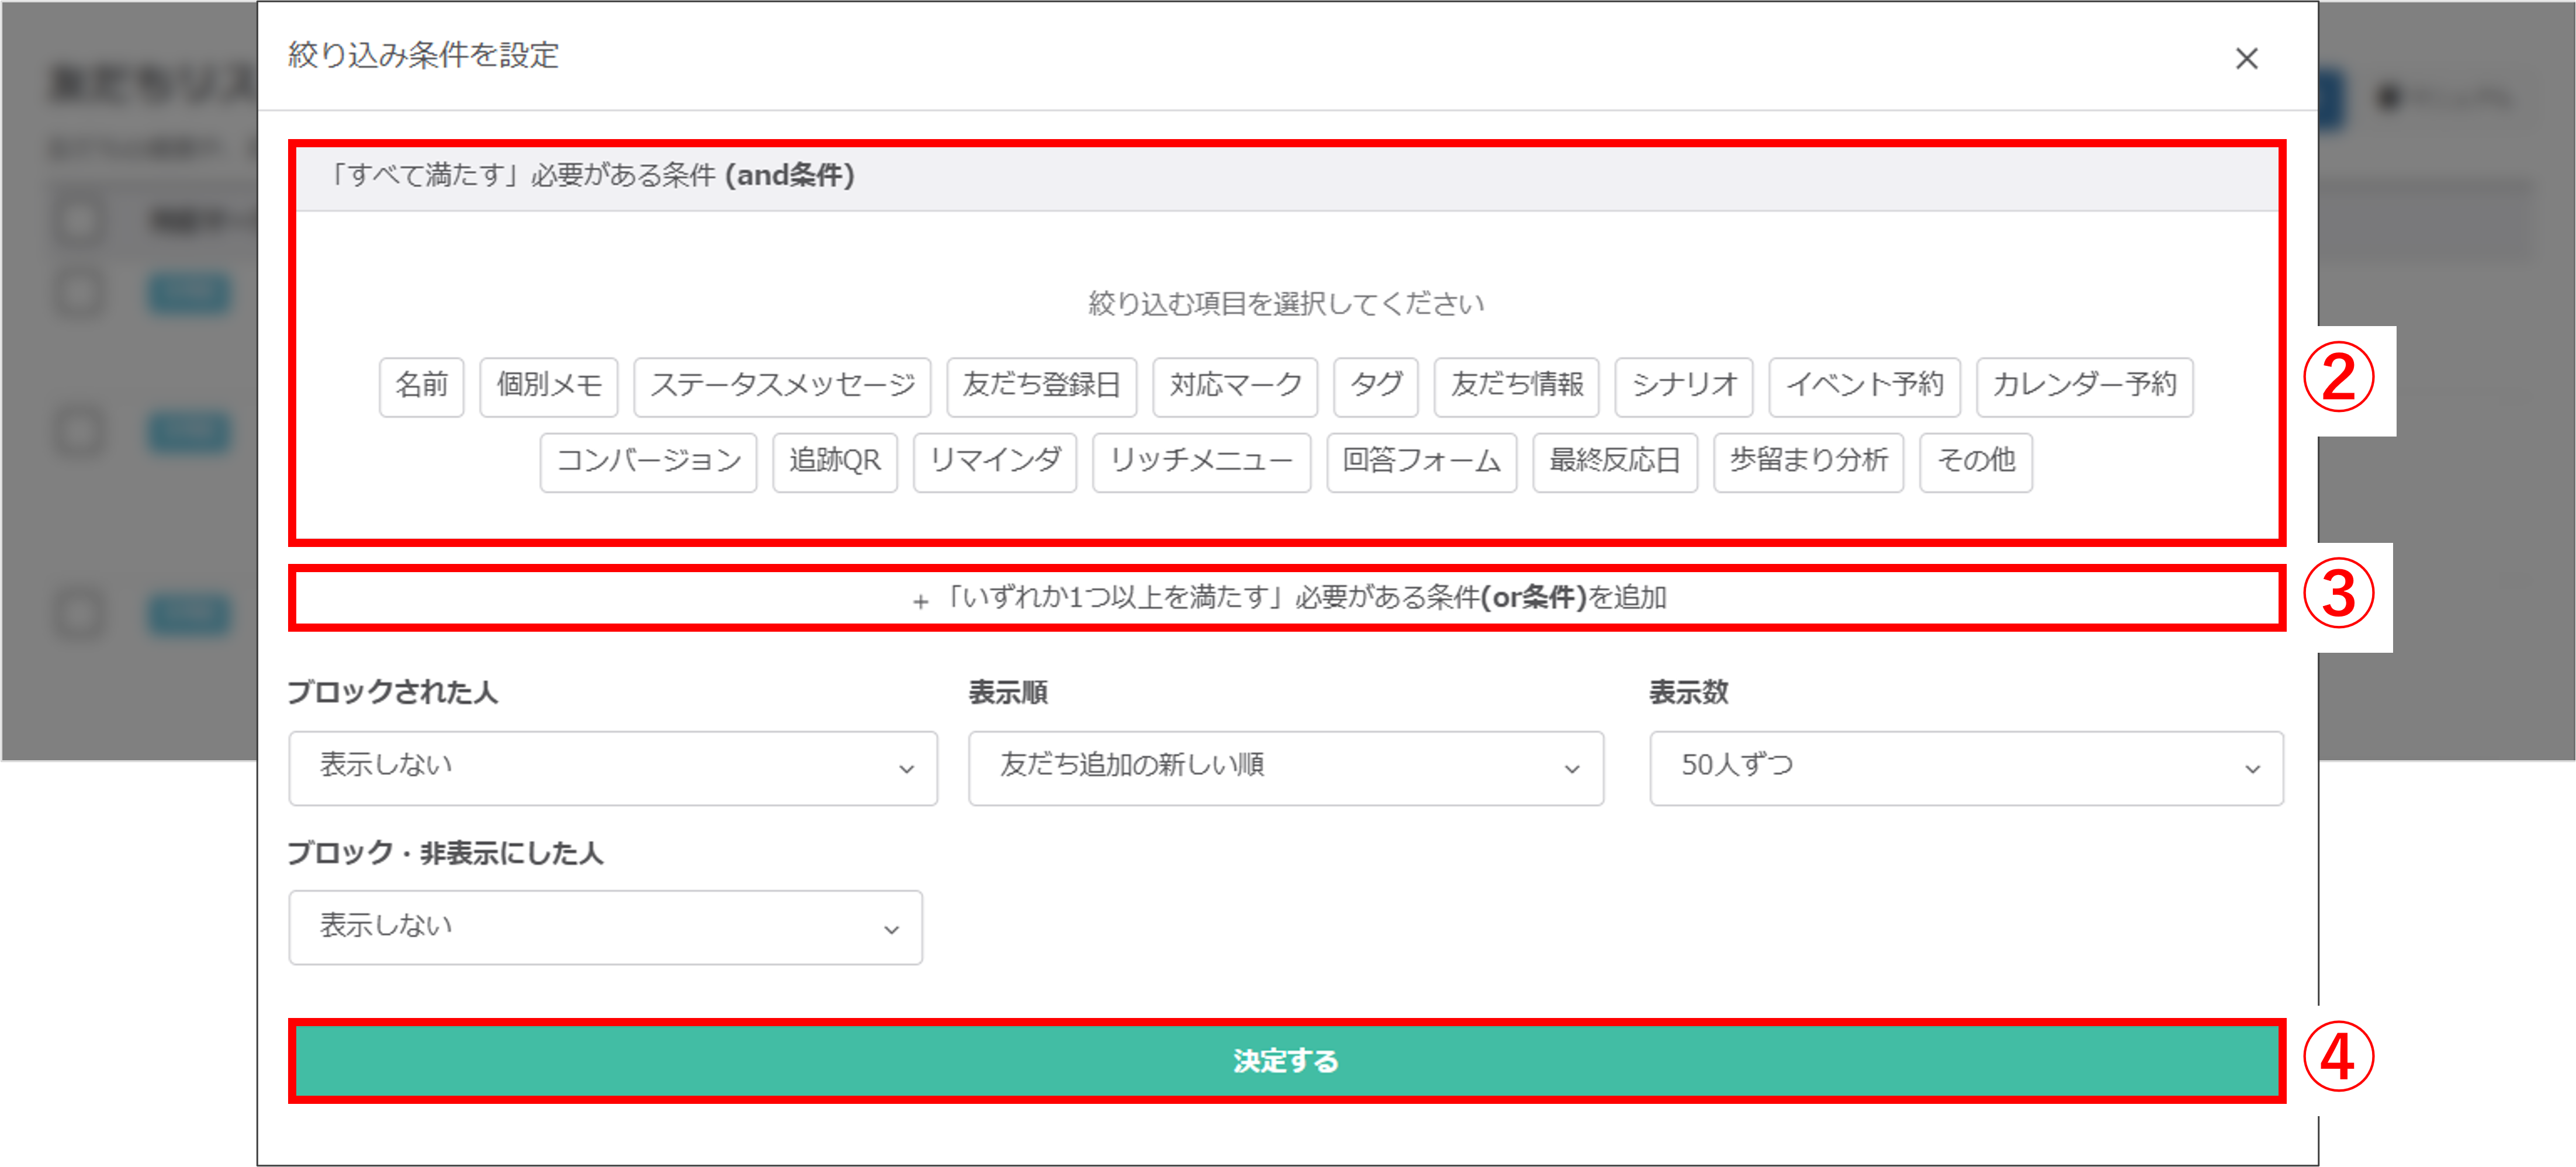Screen dimensions: 2576x1167
Task: Expand the 表示順 dropdown
Action: [1285, 767]
